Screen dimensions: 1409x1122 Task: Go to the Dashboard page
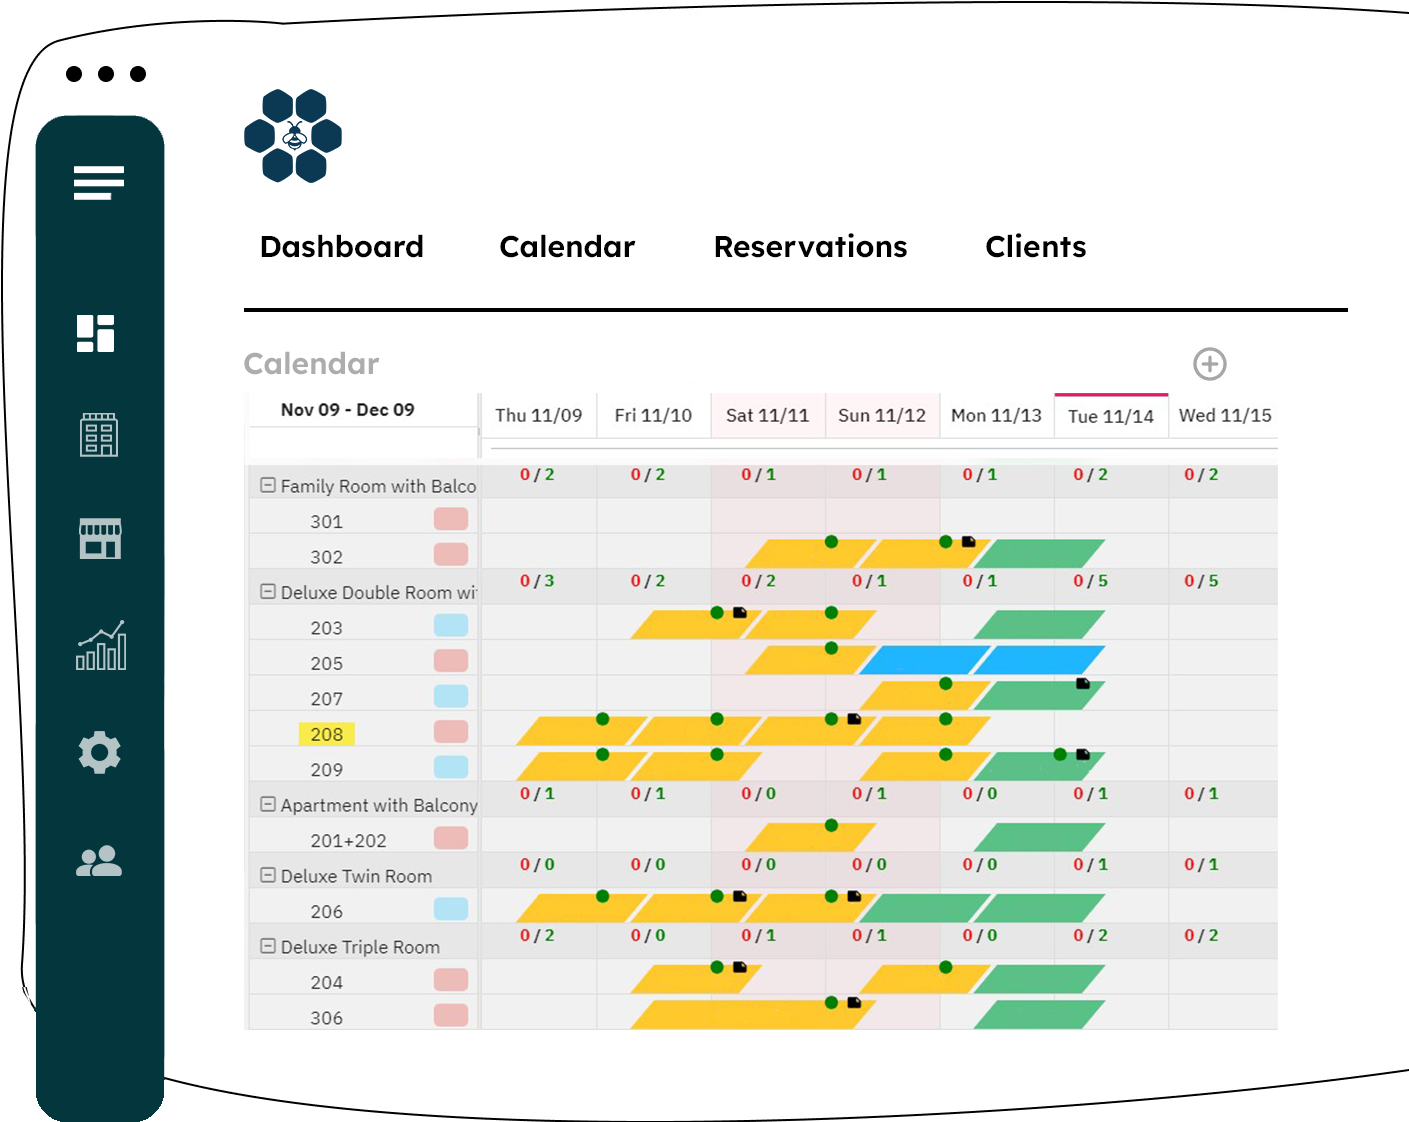[x=342, y=247]
